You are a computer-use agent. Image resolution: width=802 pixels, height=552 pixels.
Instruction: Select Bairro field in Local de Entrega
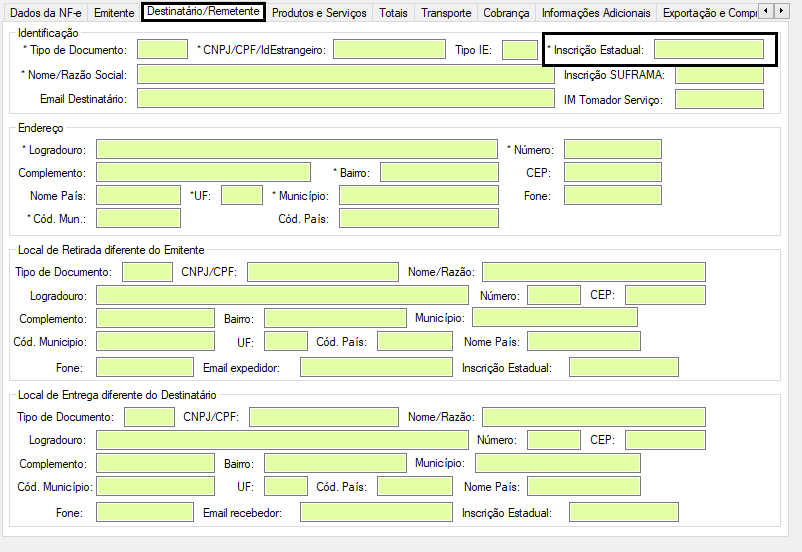tap(336, 463)
